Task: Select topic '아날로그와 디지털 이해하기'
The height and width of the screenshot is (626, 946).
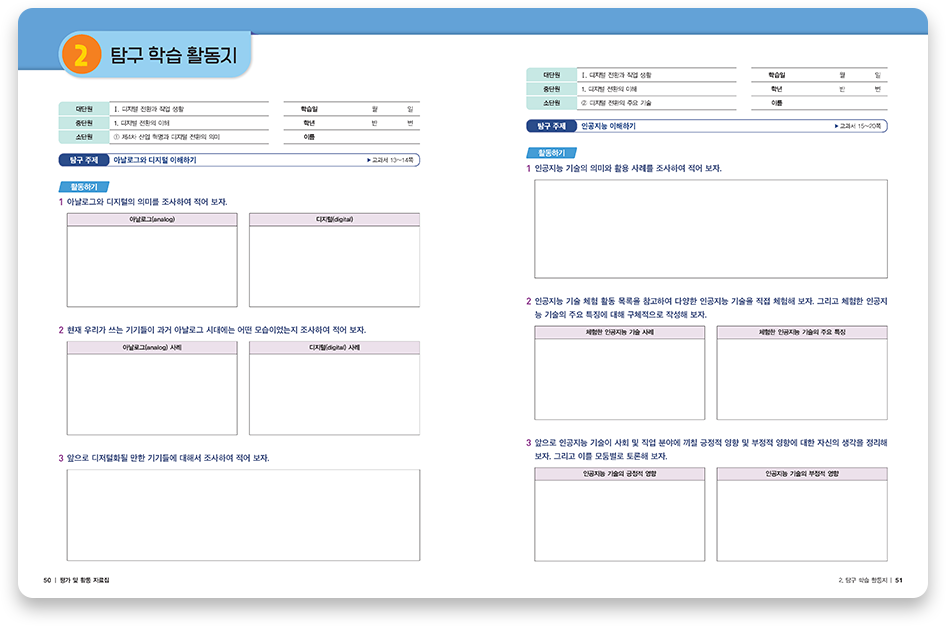Action: coord(155,160)
